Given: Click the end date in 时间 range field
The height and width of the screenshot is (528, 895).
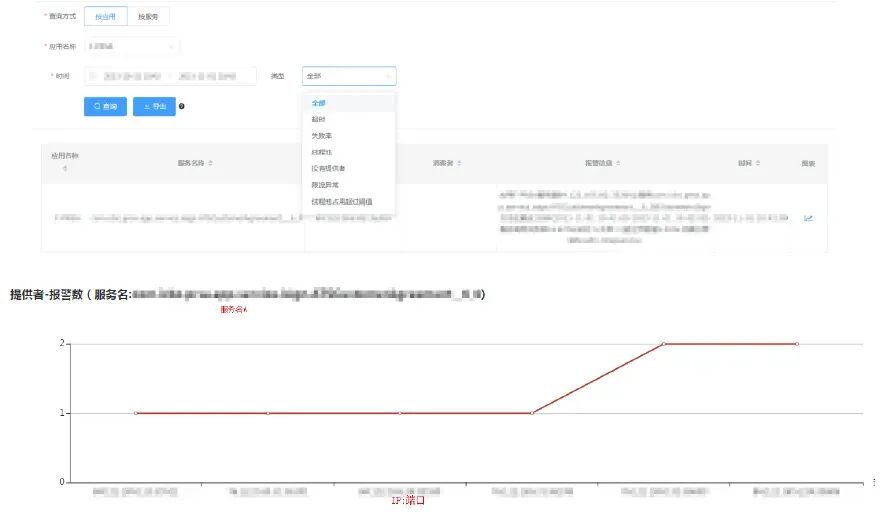Looking at the screenshot, I should tap(207, 76).
